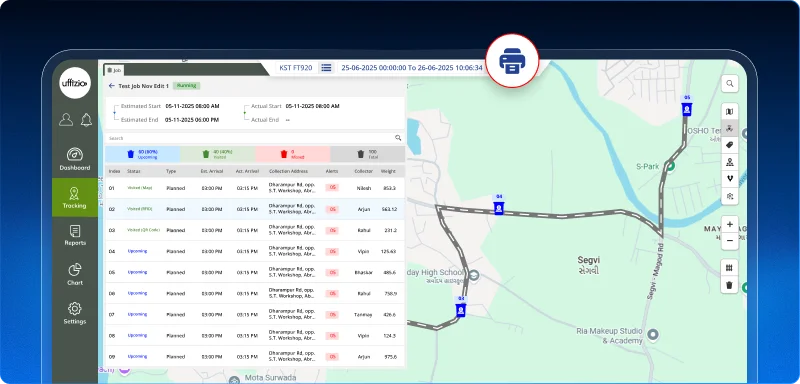Select the row with weight 124.3
The height and width of the screenshot is (384, 800).
pyautogui.click(x=255, y=336)
